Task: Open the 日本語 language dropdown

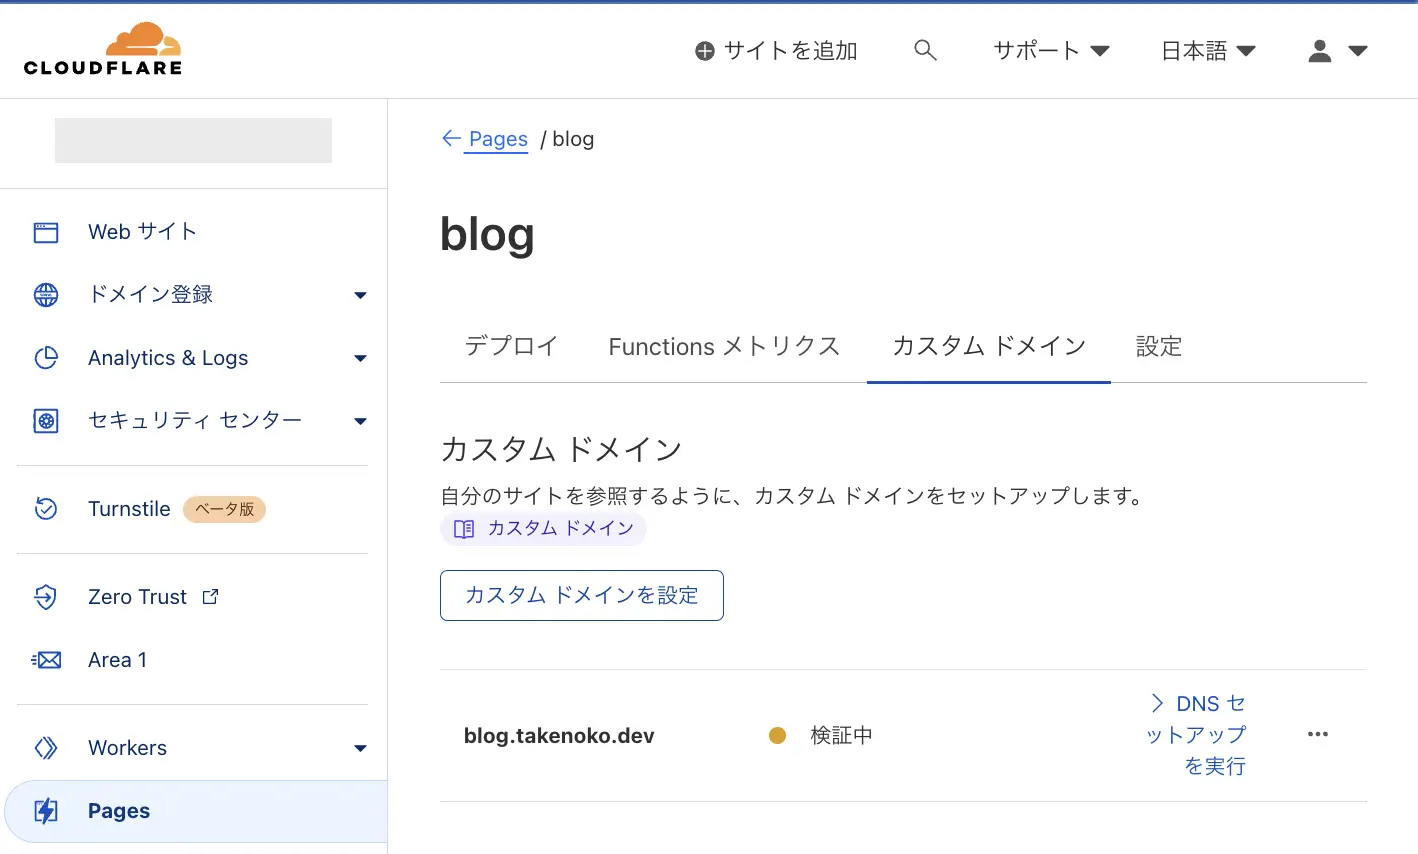Action: click(1207, 50)
